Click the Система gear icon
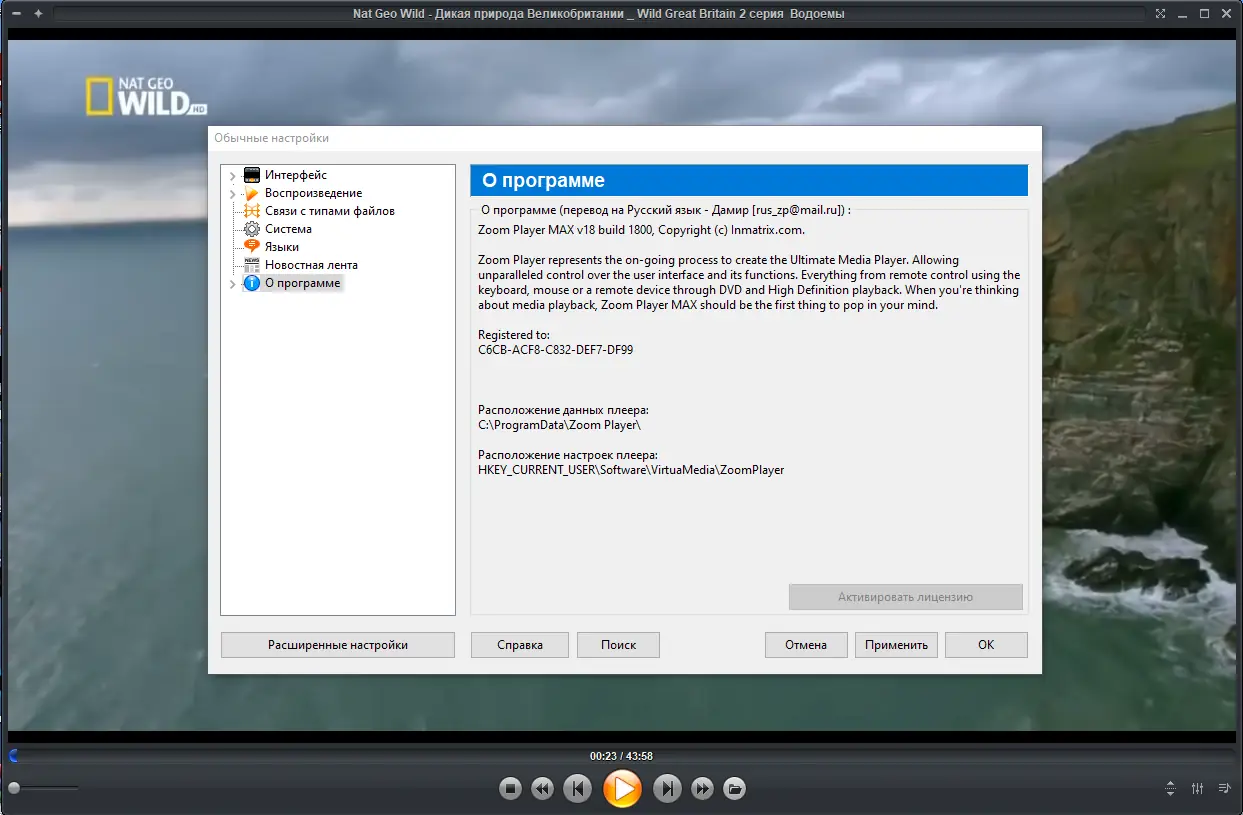Viewport: 1243px width, 815px height. pos(252,229)
